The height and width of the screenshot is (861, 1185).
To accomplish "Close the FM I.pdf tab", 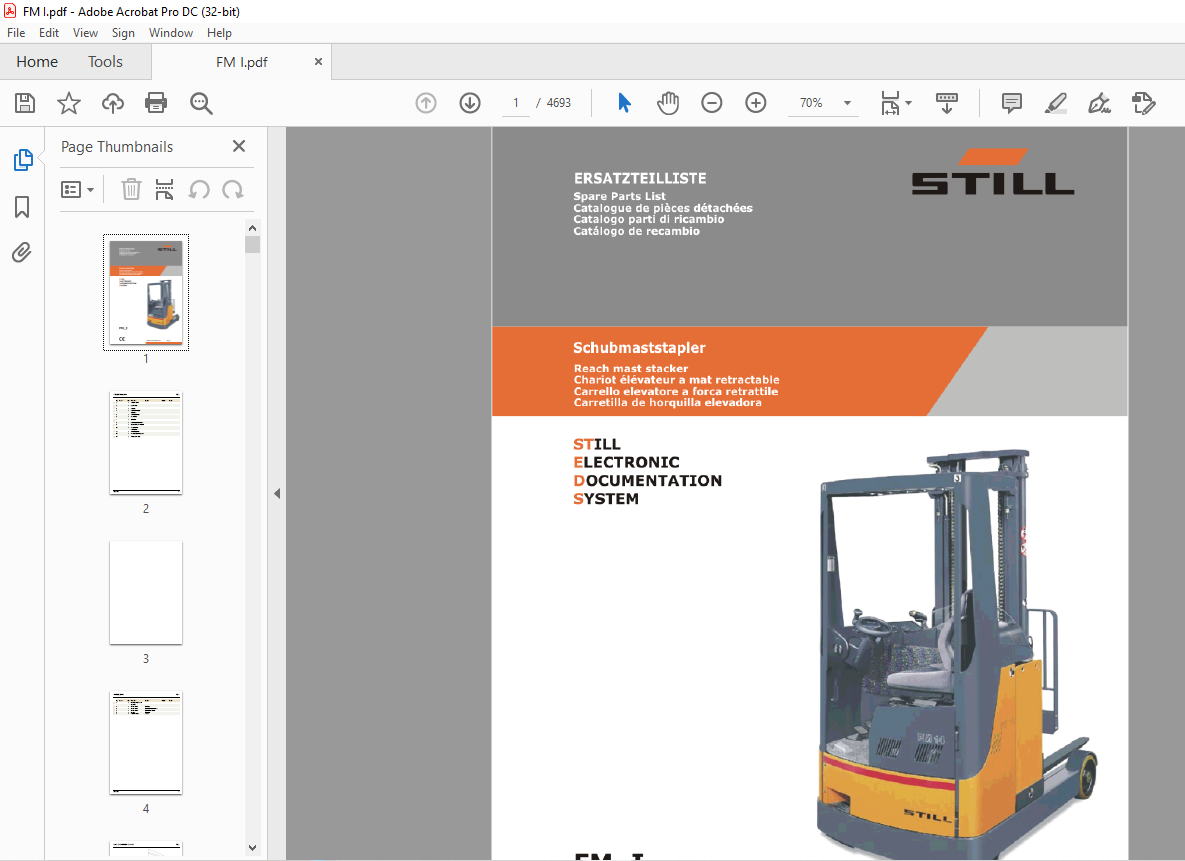I will (318, 61).
